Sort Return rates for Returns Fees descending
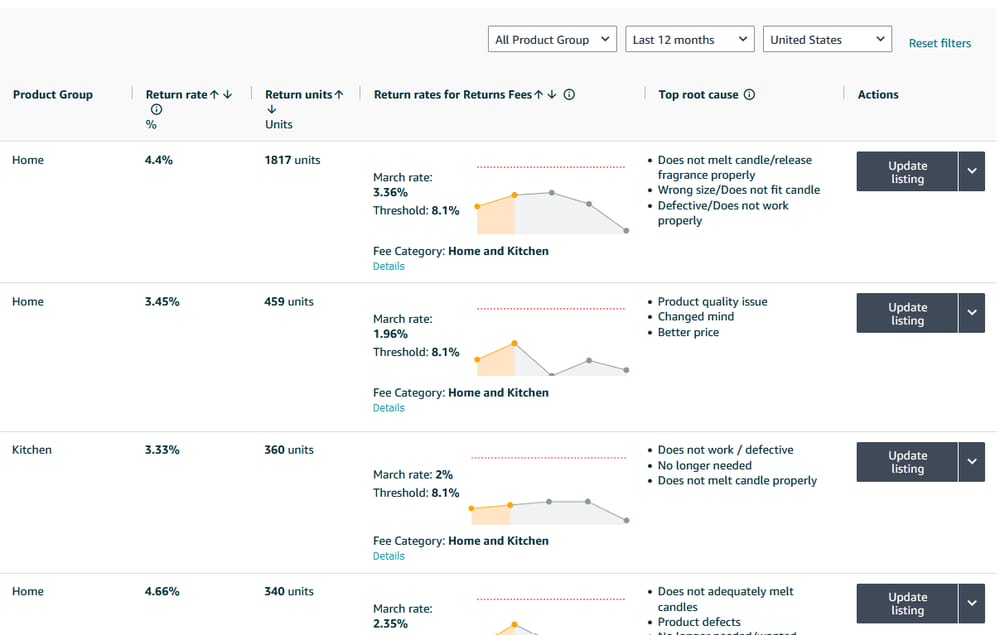The width and height of the screenshot is (1000, 635). [552, 94]
